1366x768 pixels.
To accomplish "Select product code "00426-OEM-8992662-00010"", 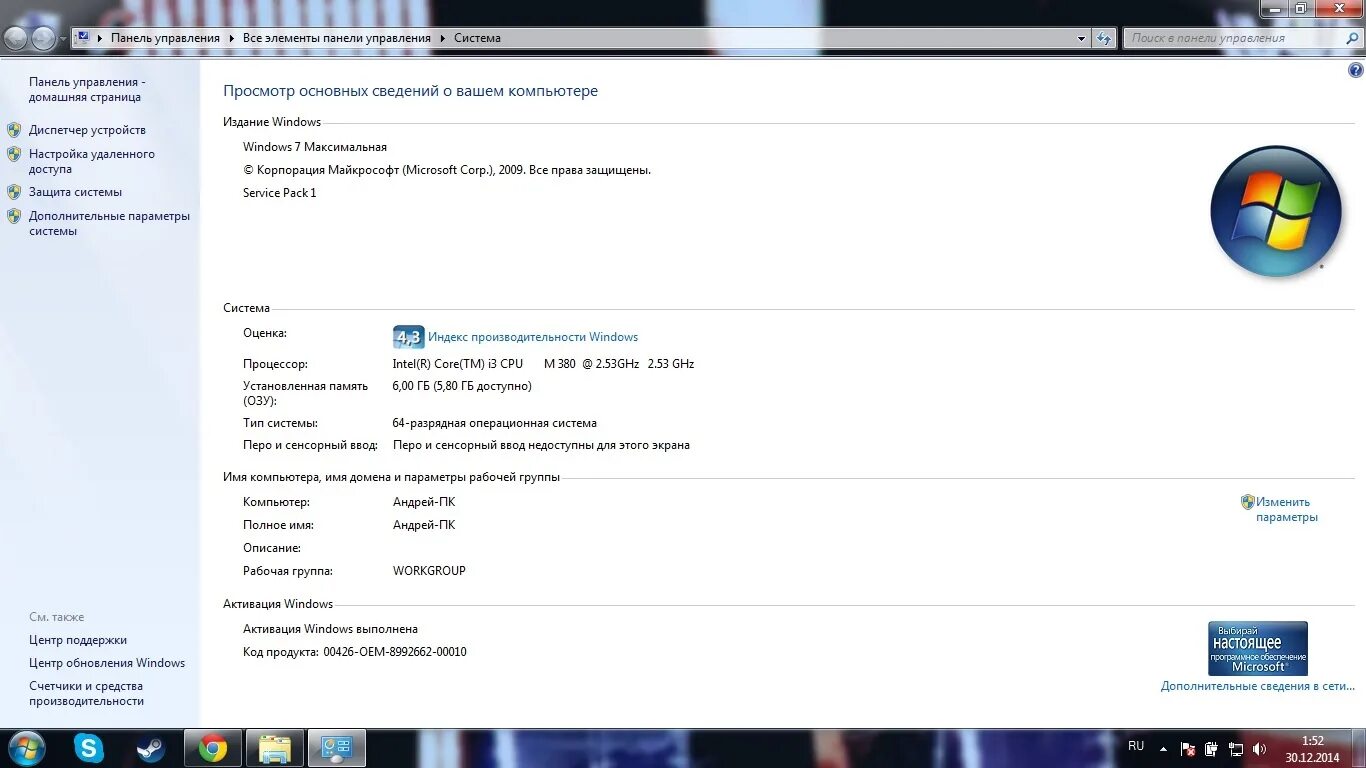I will click(x=395, y=652).
